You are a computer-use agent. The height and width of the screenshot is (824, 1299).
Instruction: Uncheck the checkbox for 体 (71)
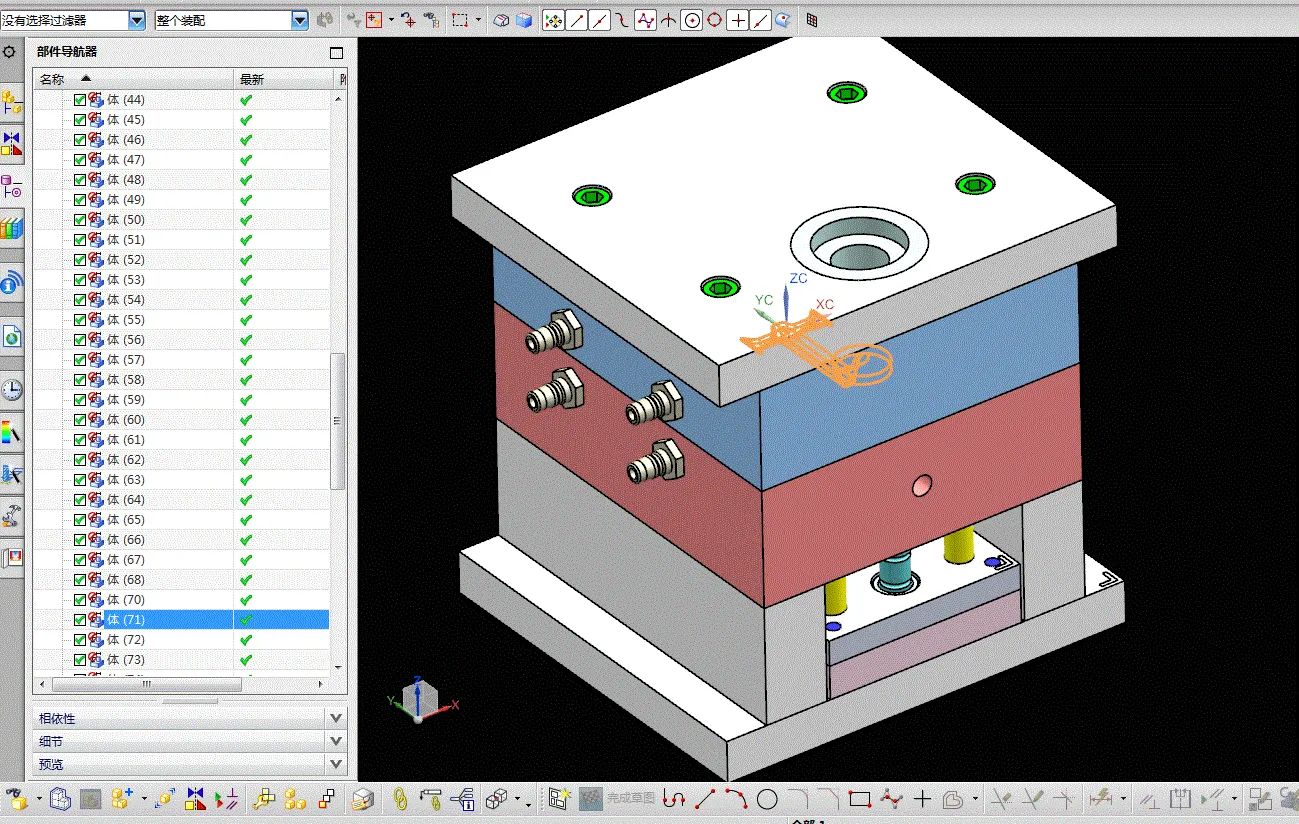coord(80,620)
